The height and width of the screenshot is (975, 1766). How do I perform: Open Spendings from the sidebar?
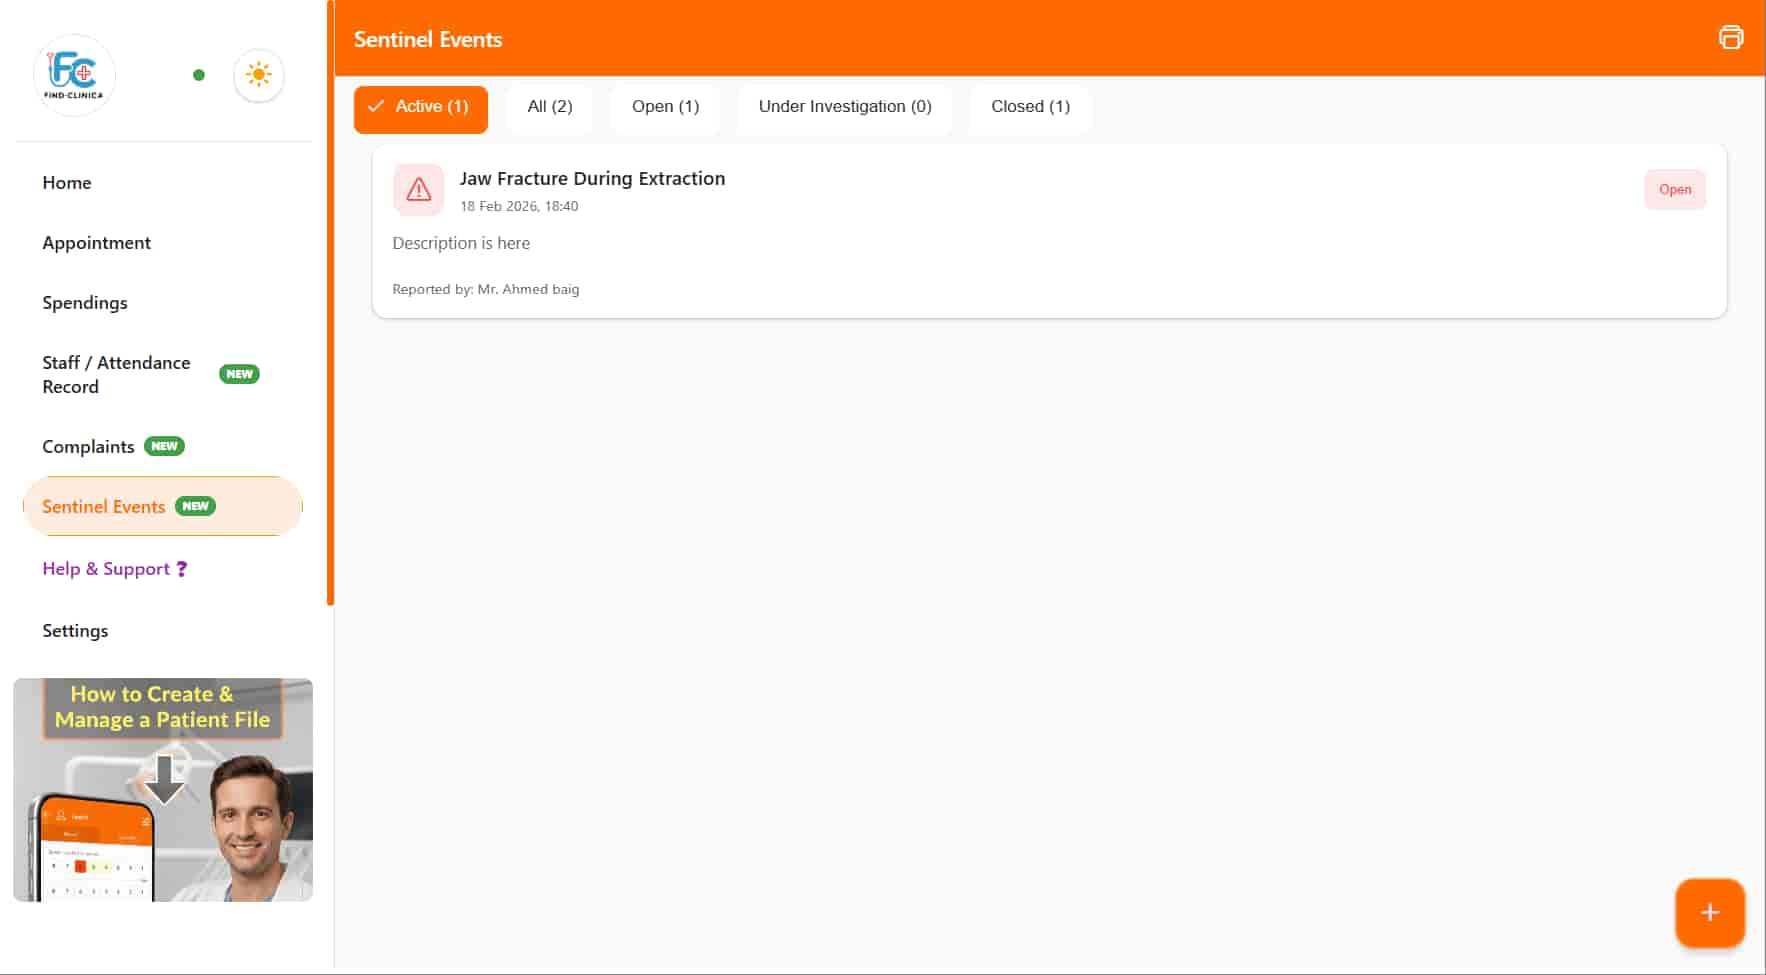pos(85,303)
